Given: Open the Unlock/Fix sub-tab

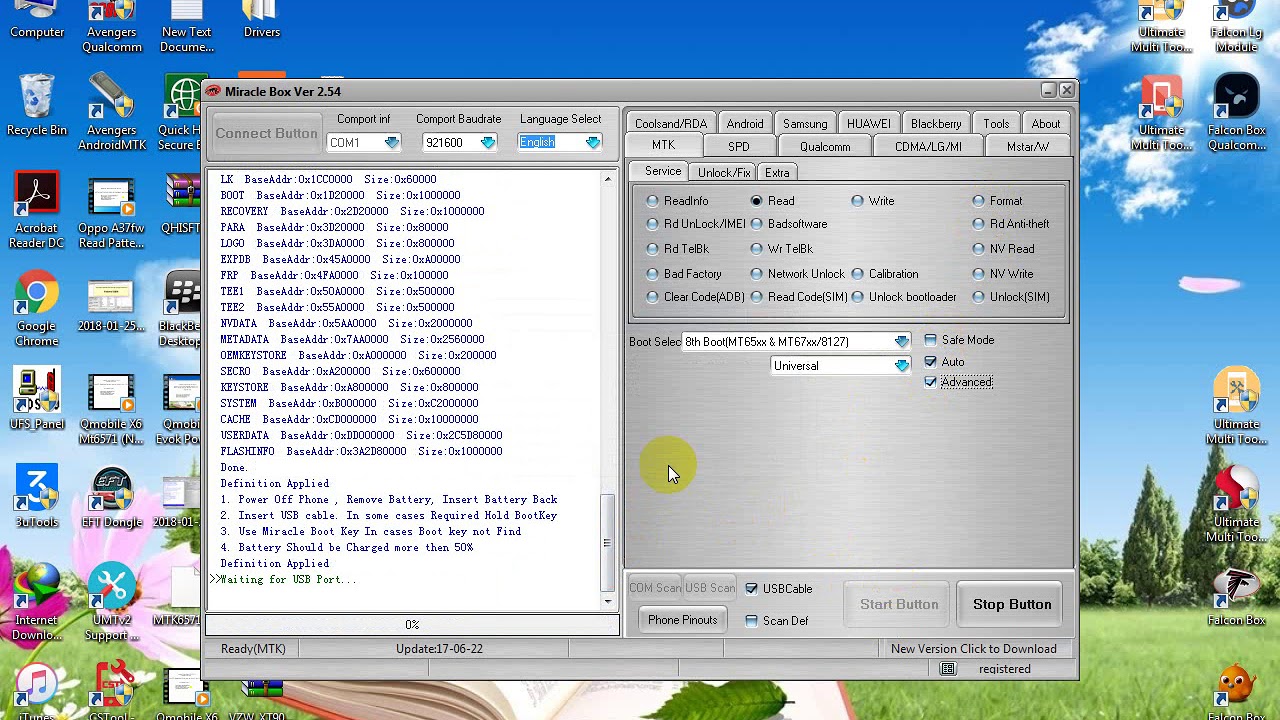Looking at the screenshot, I should pyautogui.click(x=724, y=173).
